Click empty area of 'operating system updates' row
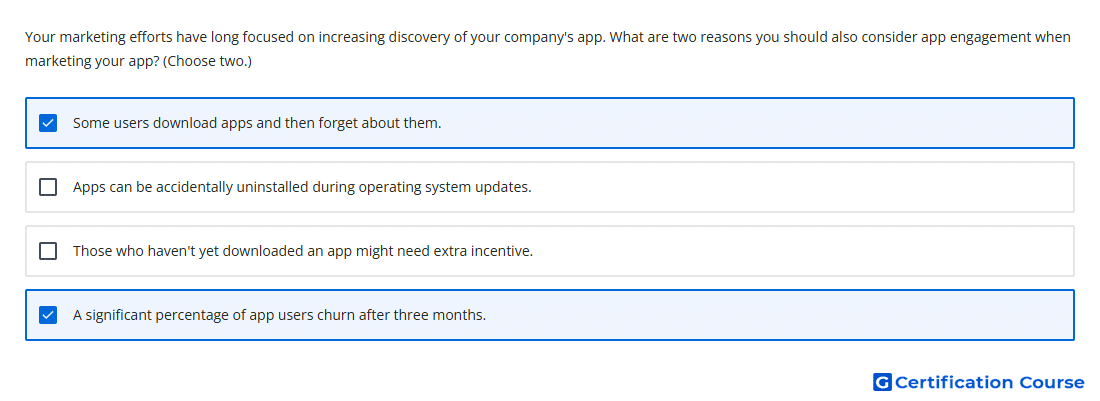Image resolution: width=1100 pixels, height=401 pixels. (x=800, y=187)
